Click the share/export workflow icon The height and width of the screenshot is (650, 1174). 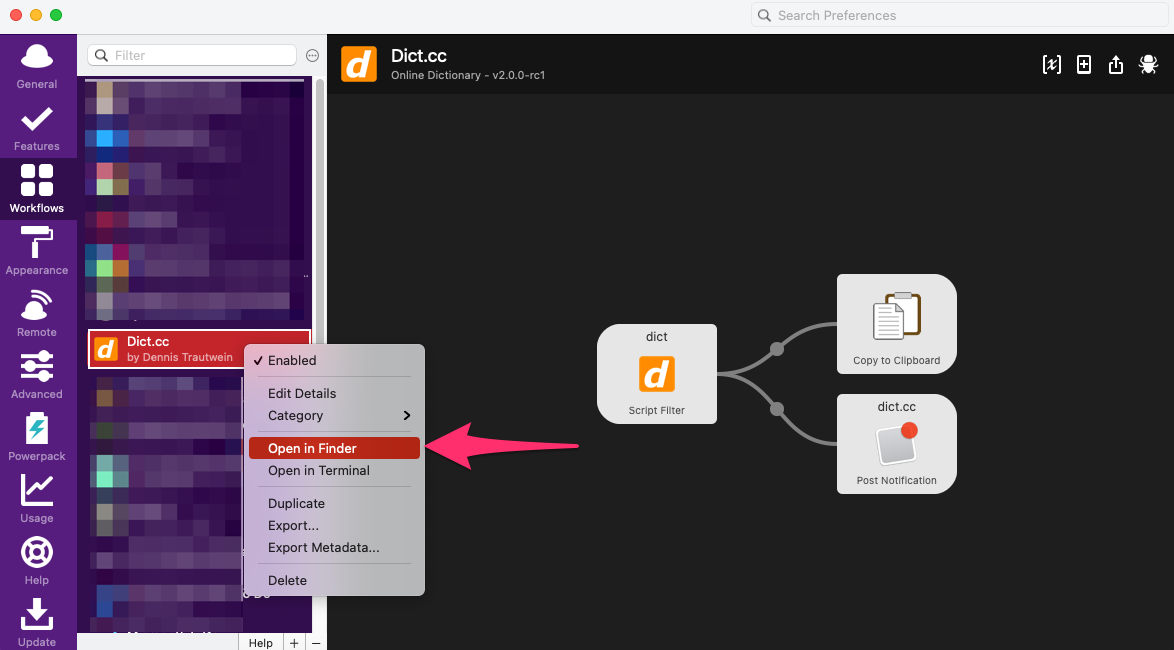pos(1116,64)
